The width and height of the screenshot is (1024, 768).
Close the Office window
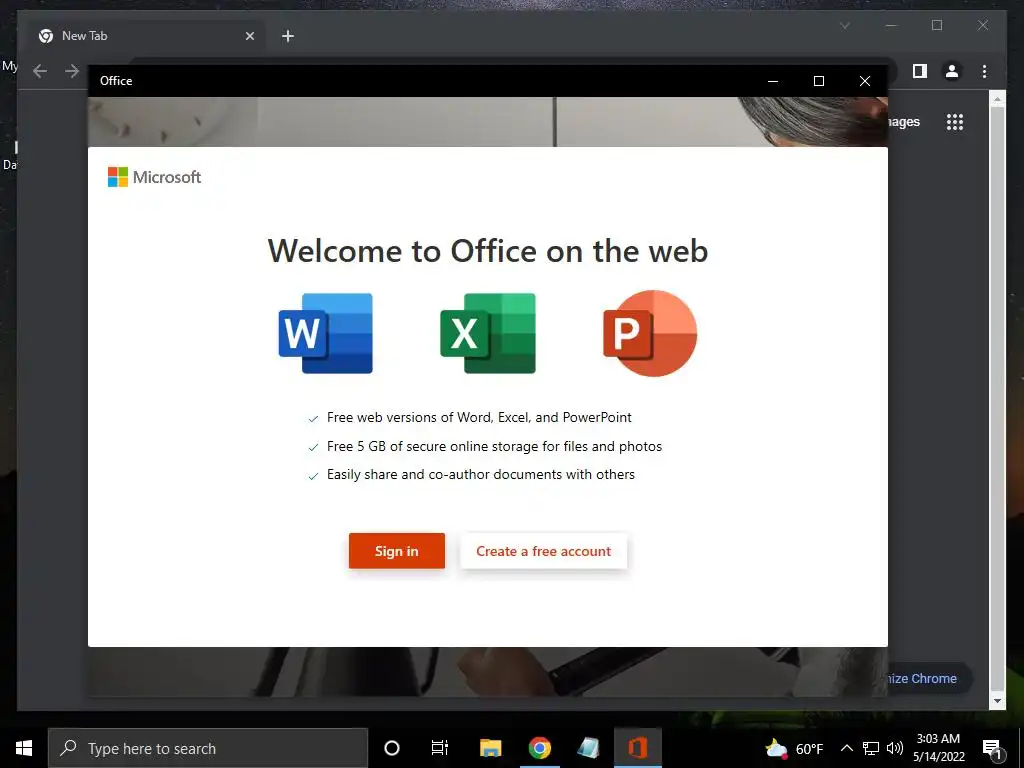click(865, 81)
